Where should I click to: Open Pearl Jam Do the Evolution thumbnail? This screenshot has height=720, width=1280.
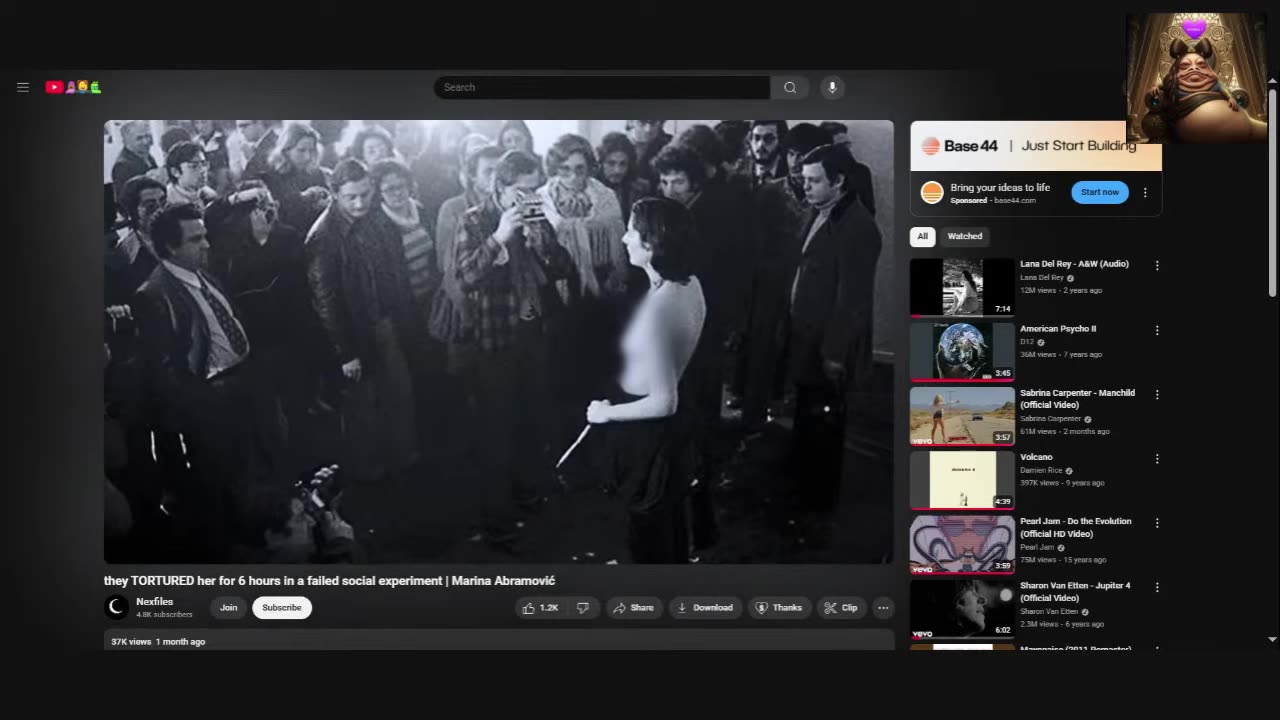[962, 544]
